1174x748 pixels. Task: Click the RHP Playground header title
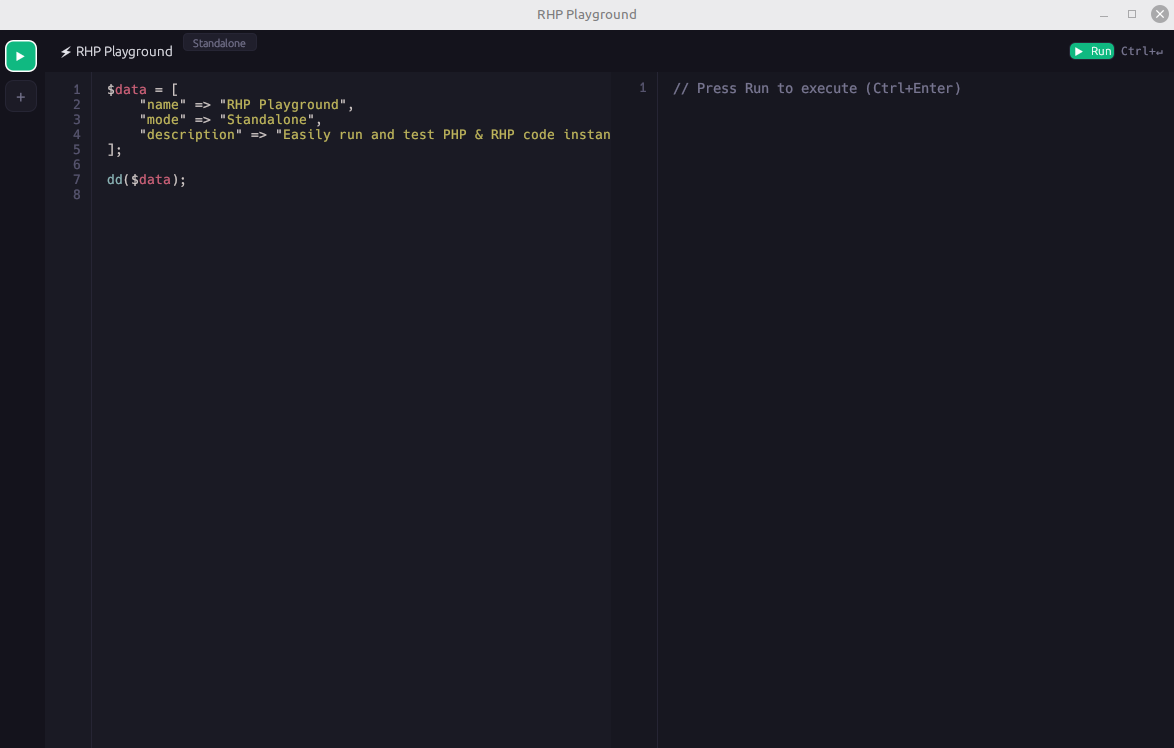click(124, 52)
